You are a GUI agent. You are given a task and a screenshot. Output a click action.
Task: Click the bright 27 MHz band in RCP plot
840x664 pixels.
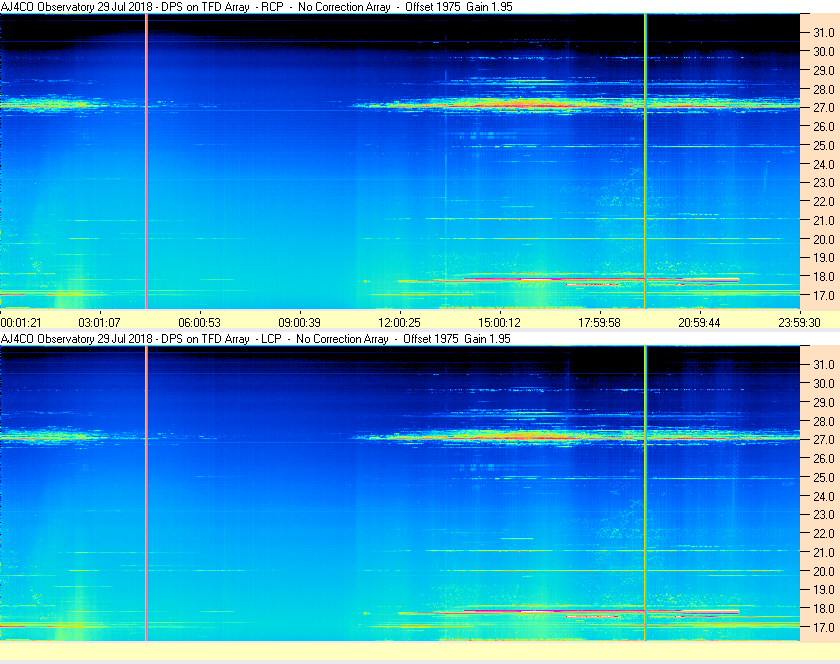pyautogui.click(x=576, y=105)
